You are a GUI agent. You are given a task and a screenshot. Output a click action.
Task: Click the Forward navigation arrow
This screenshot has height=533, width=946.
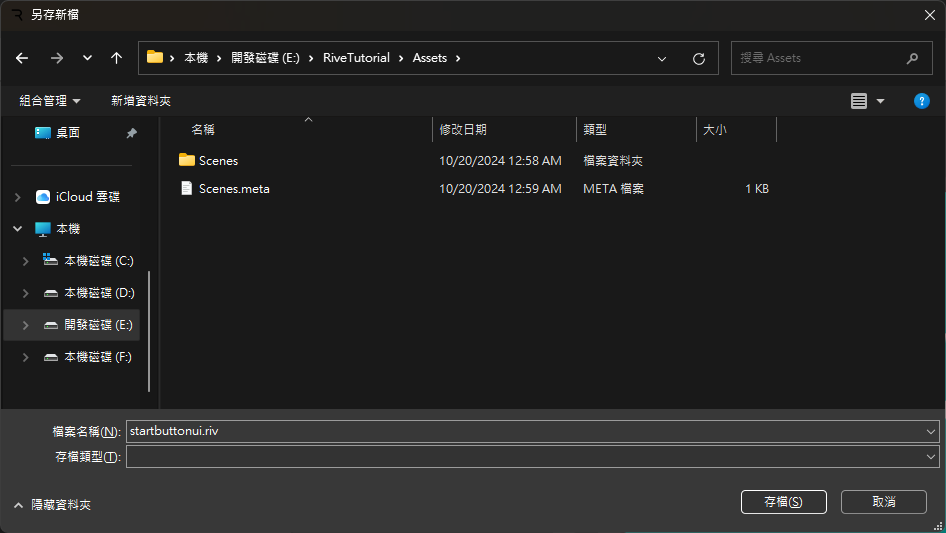point(56,58)
